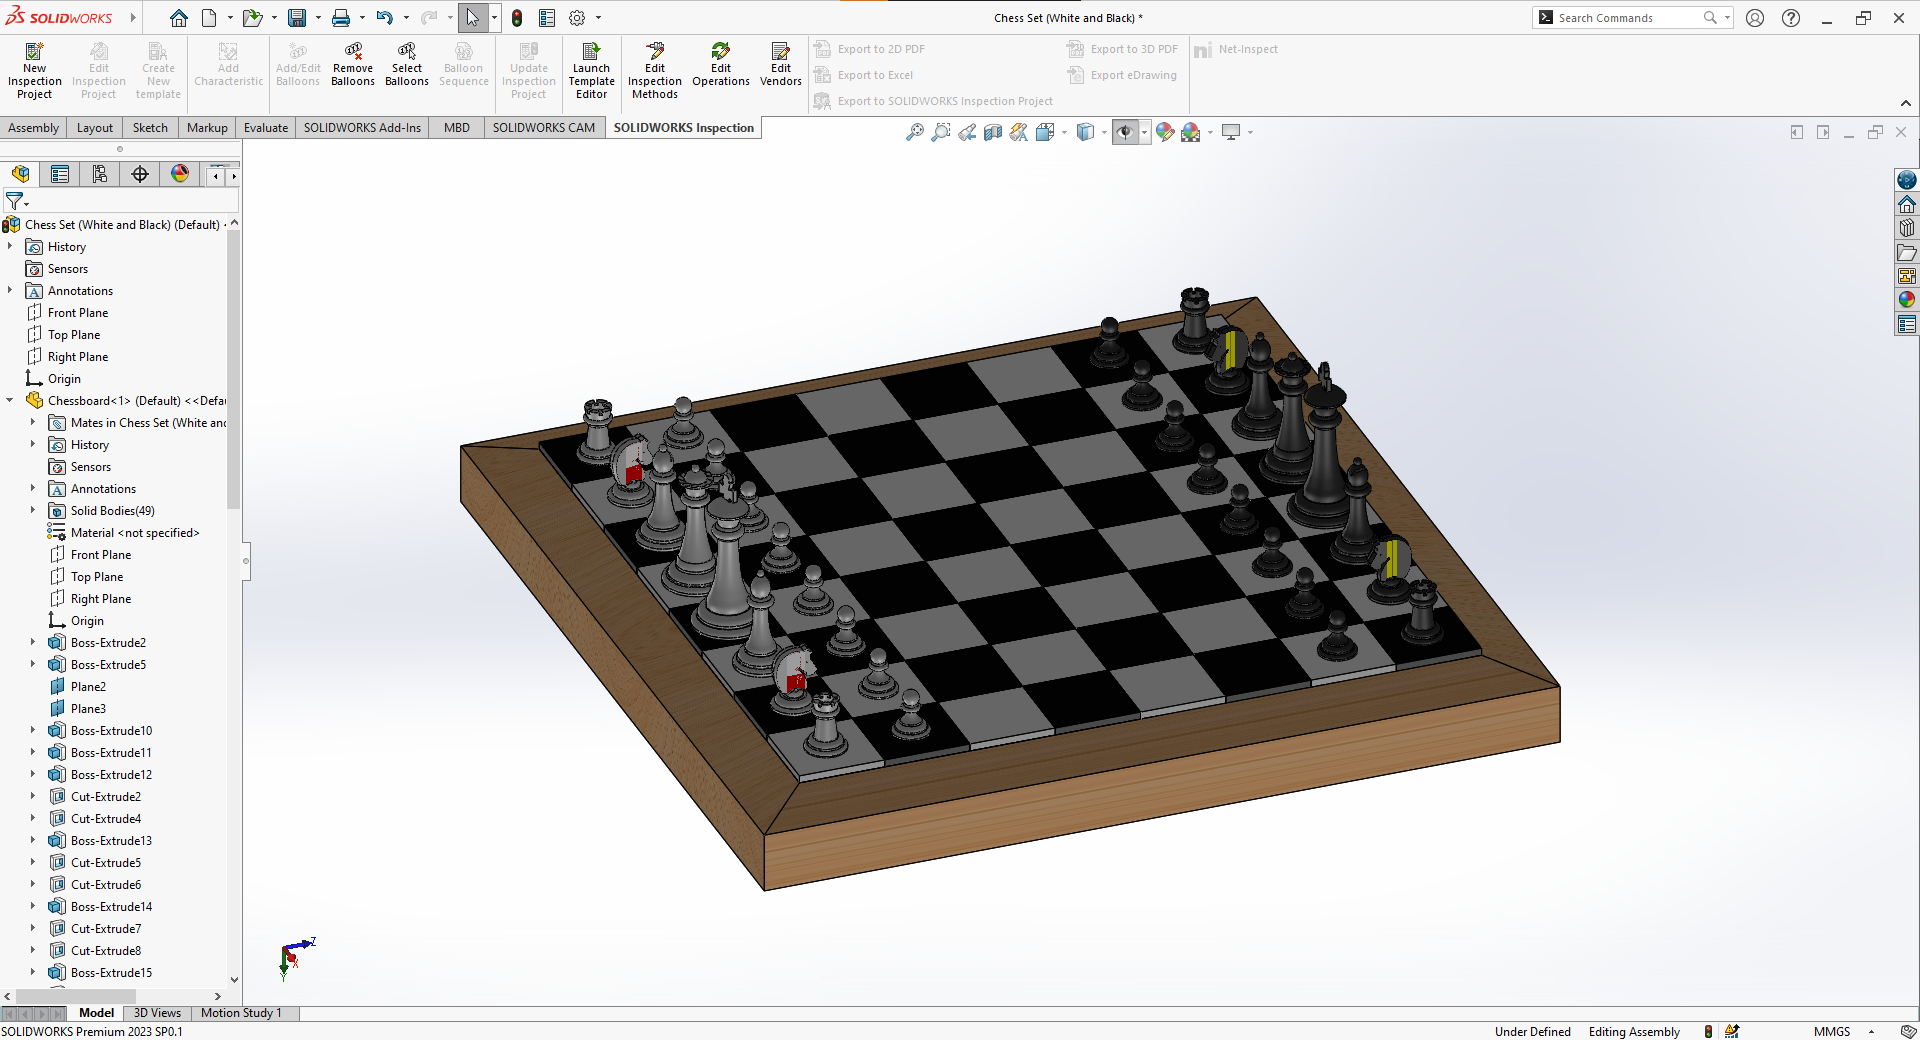Collapse the left panel splitter handle
This screenshot has width=1920, height=1040.
(x=246, y=561)
